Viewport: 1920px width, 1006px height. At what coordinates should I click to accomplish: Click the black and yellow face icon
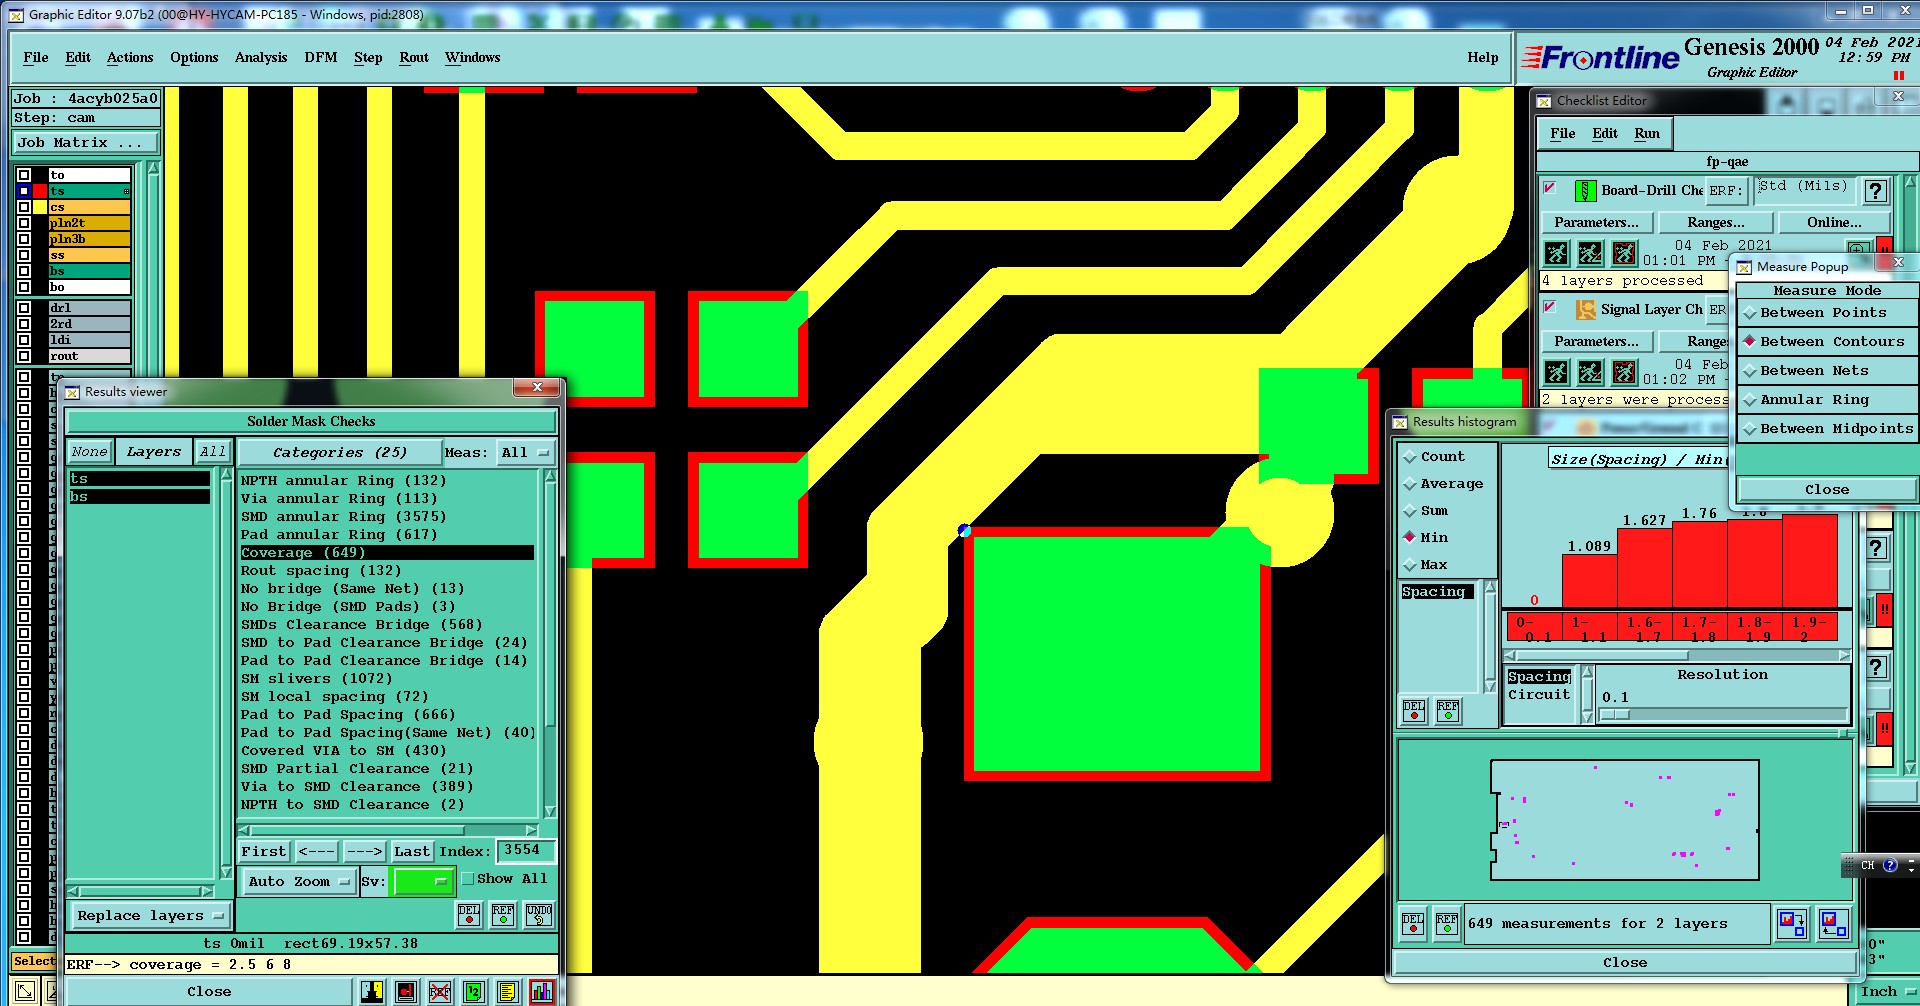pos(372,991)
